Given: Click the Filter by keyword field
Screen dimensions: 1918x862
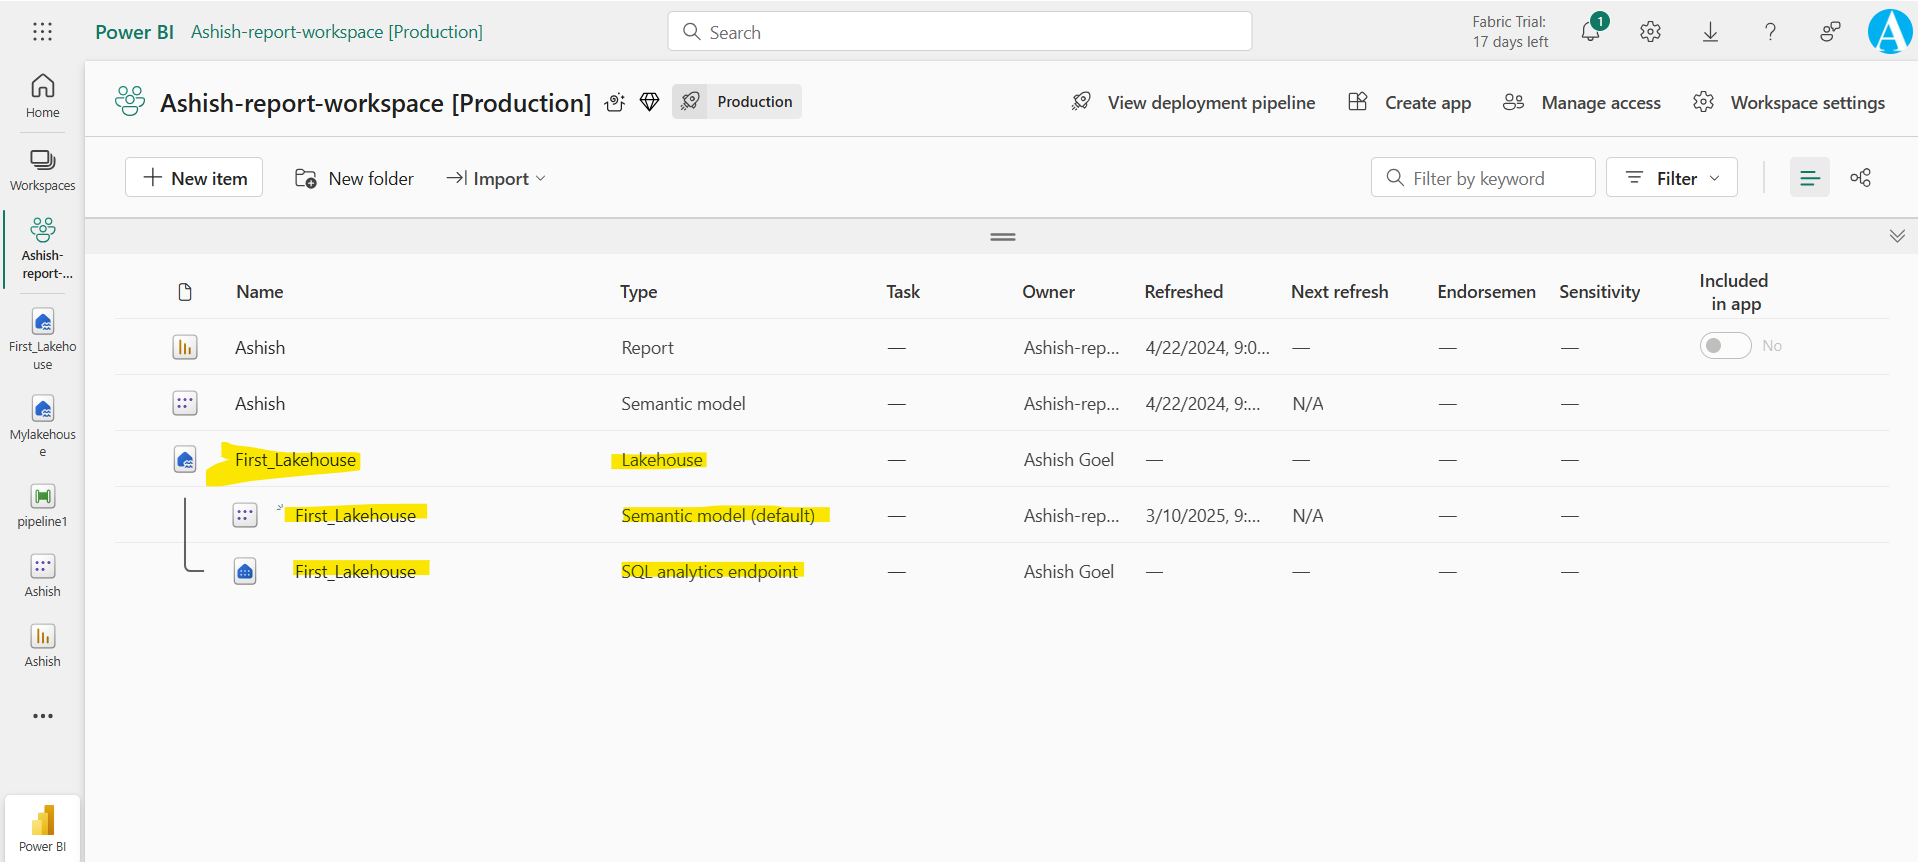Looking at the screenshot, I should [x=1482, y=178].
